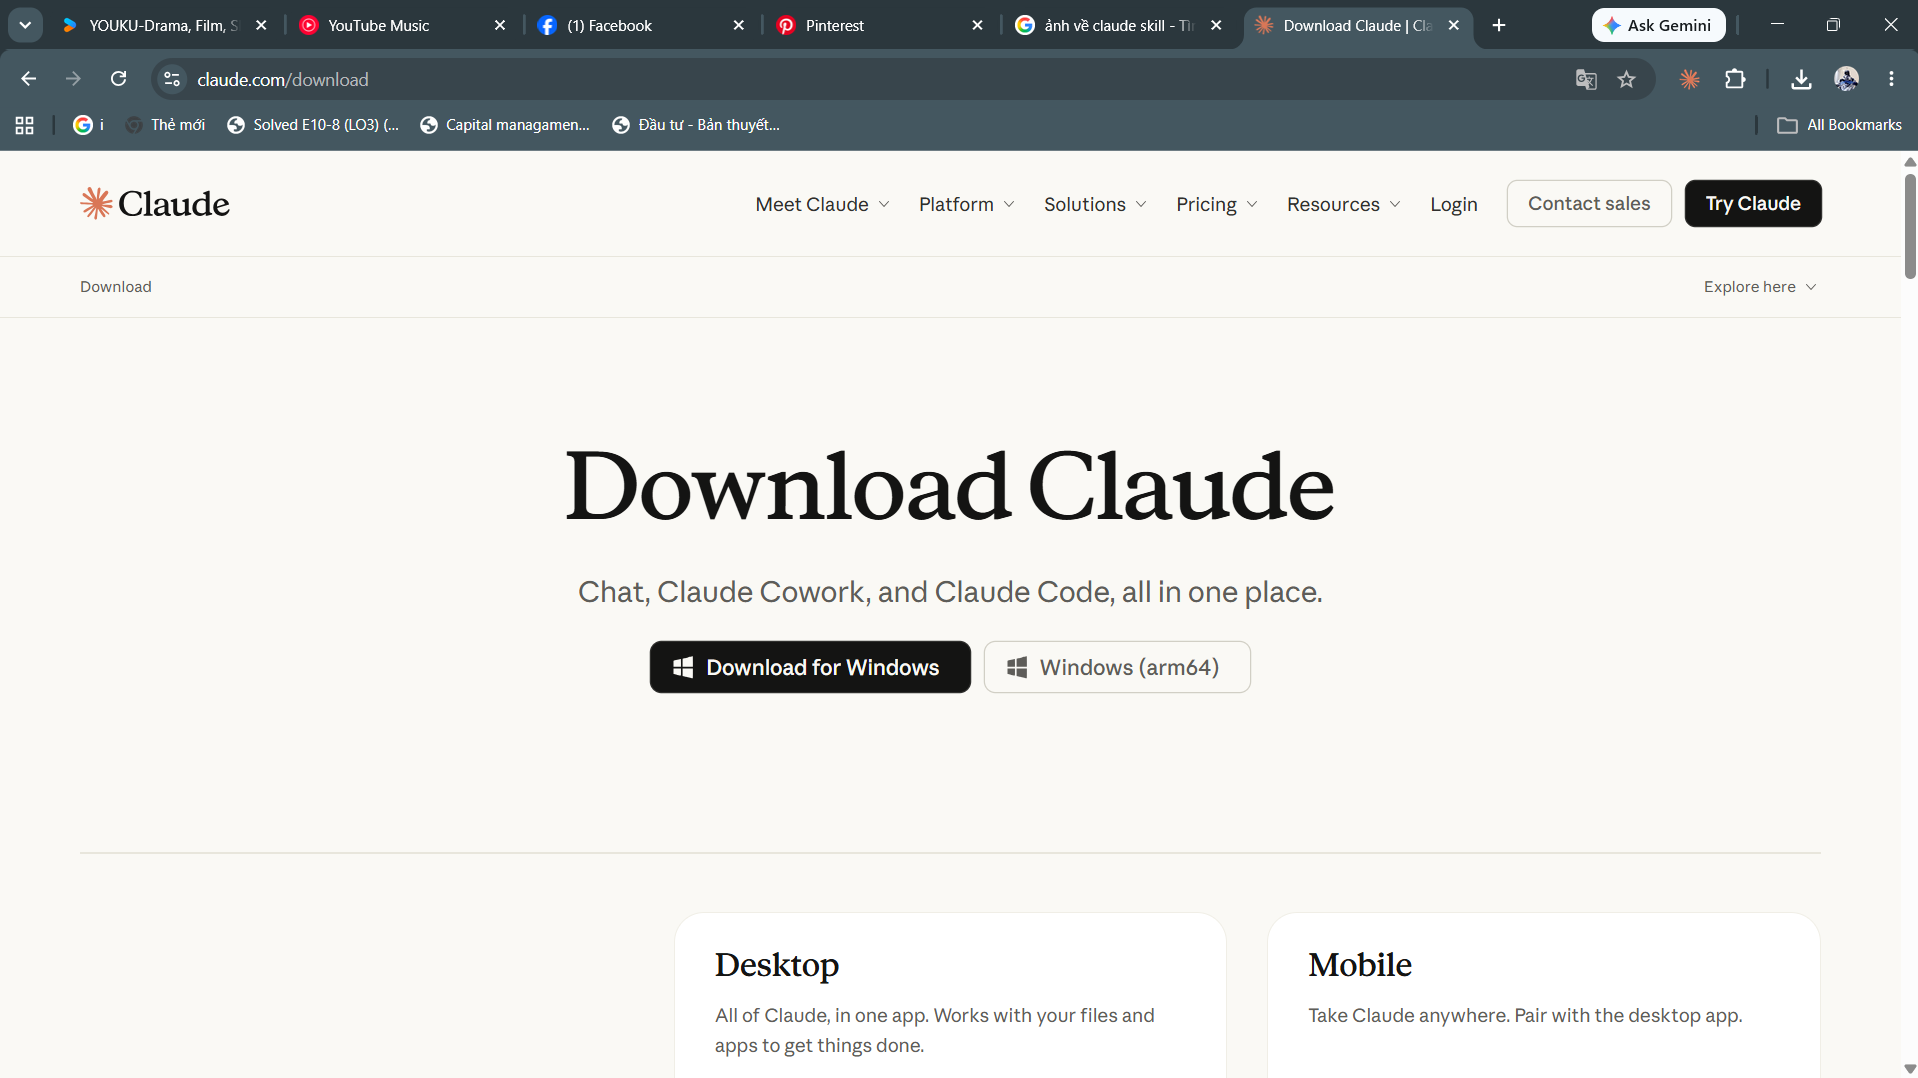The width and height of the screenshot is (1918, 1078).
Task: Click the Mobile card heading
Action: [x=1360, y=965]
